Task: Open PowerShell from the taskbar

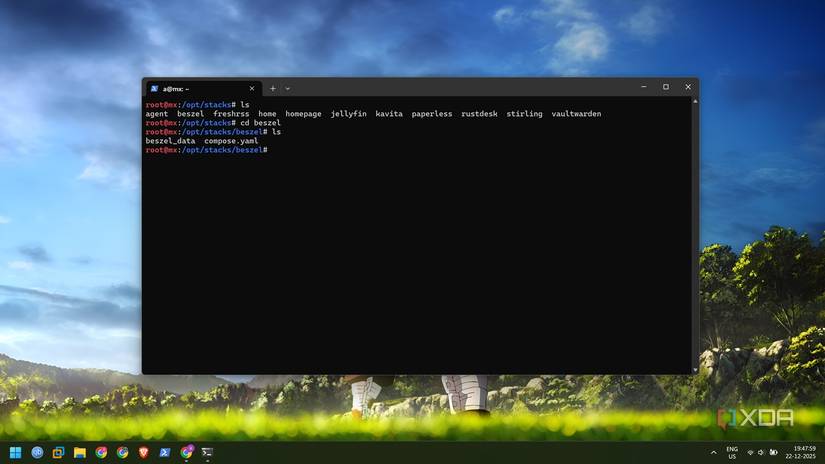Action: tap(165, 452)
